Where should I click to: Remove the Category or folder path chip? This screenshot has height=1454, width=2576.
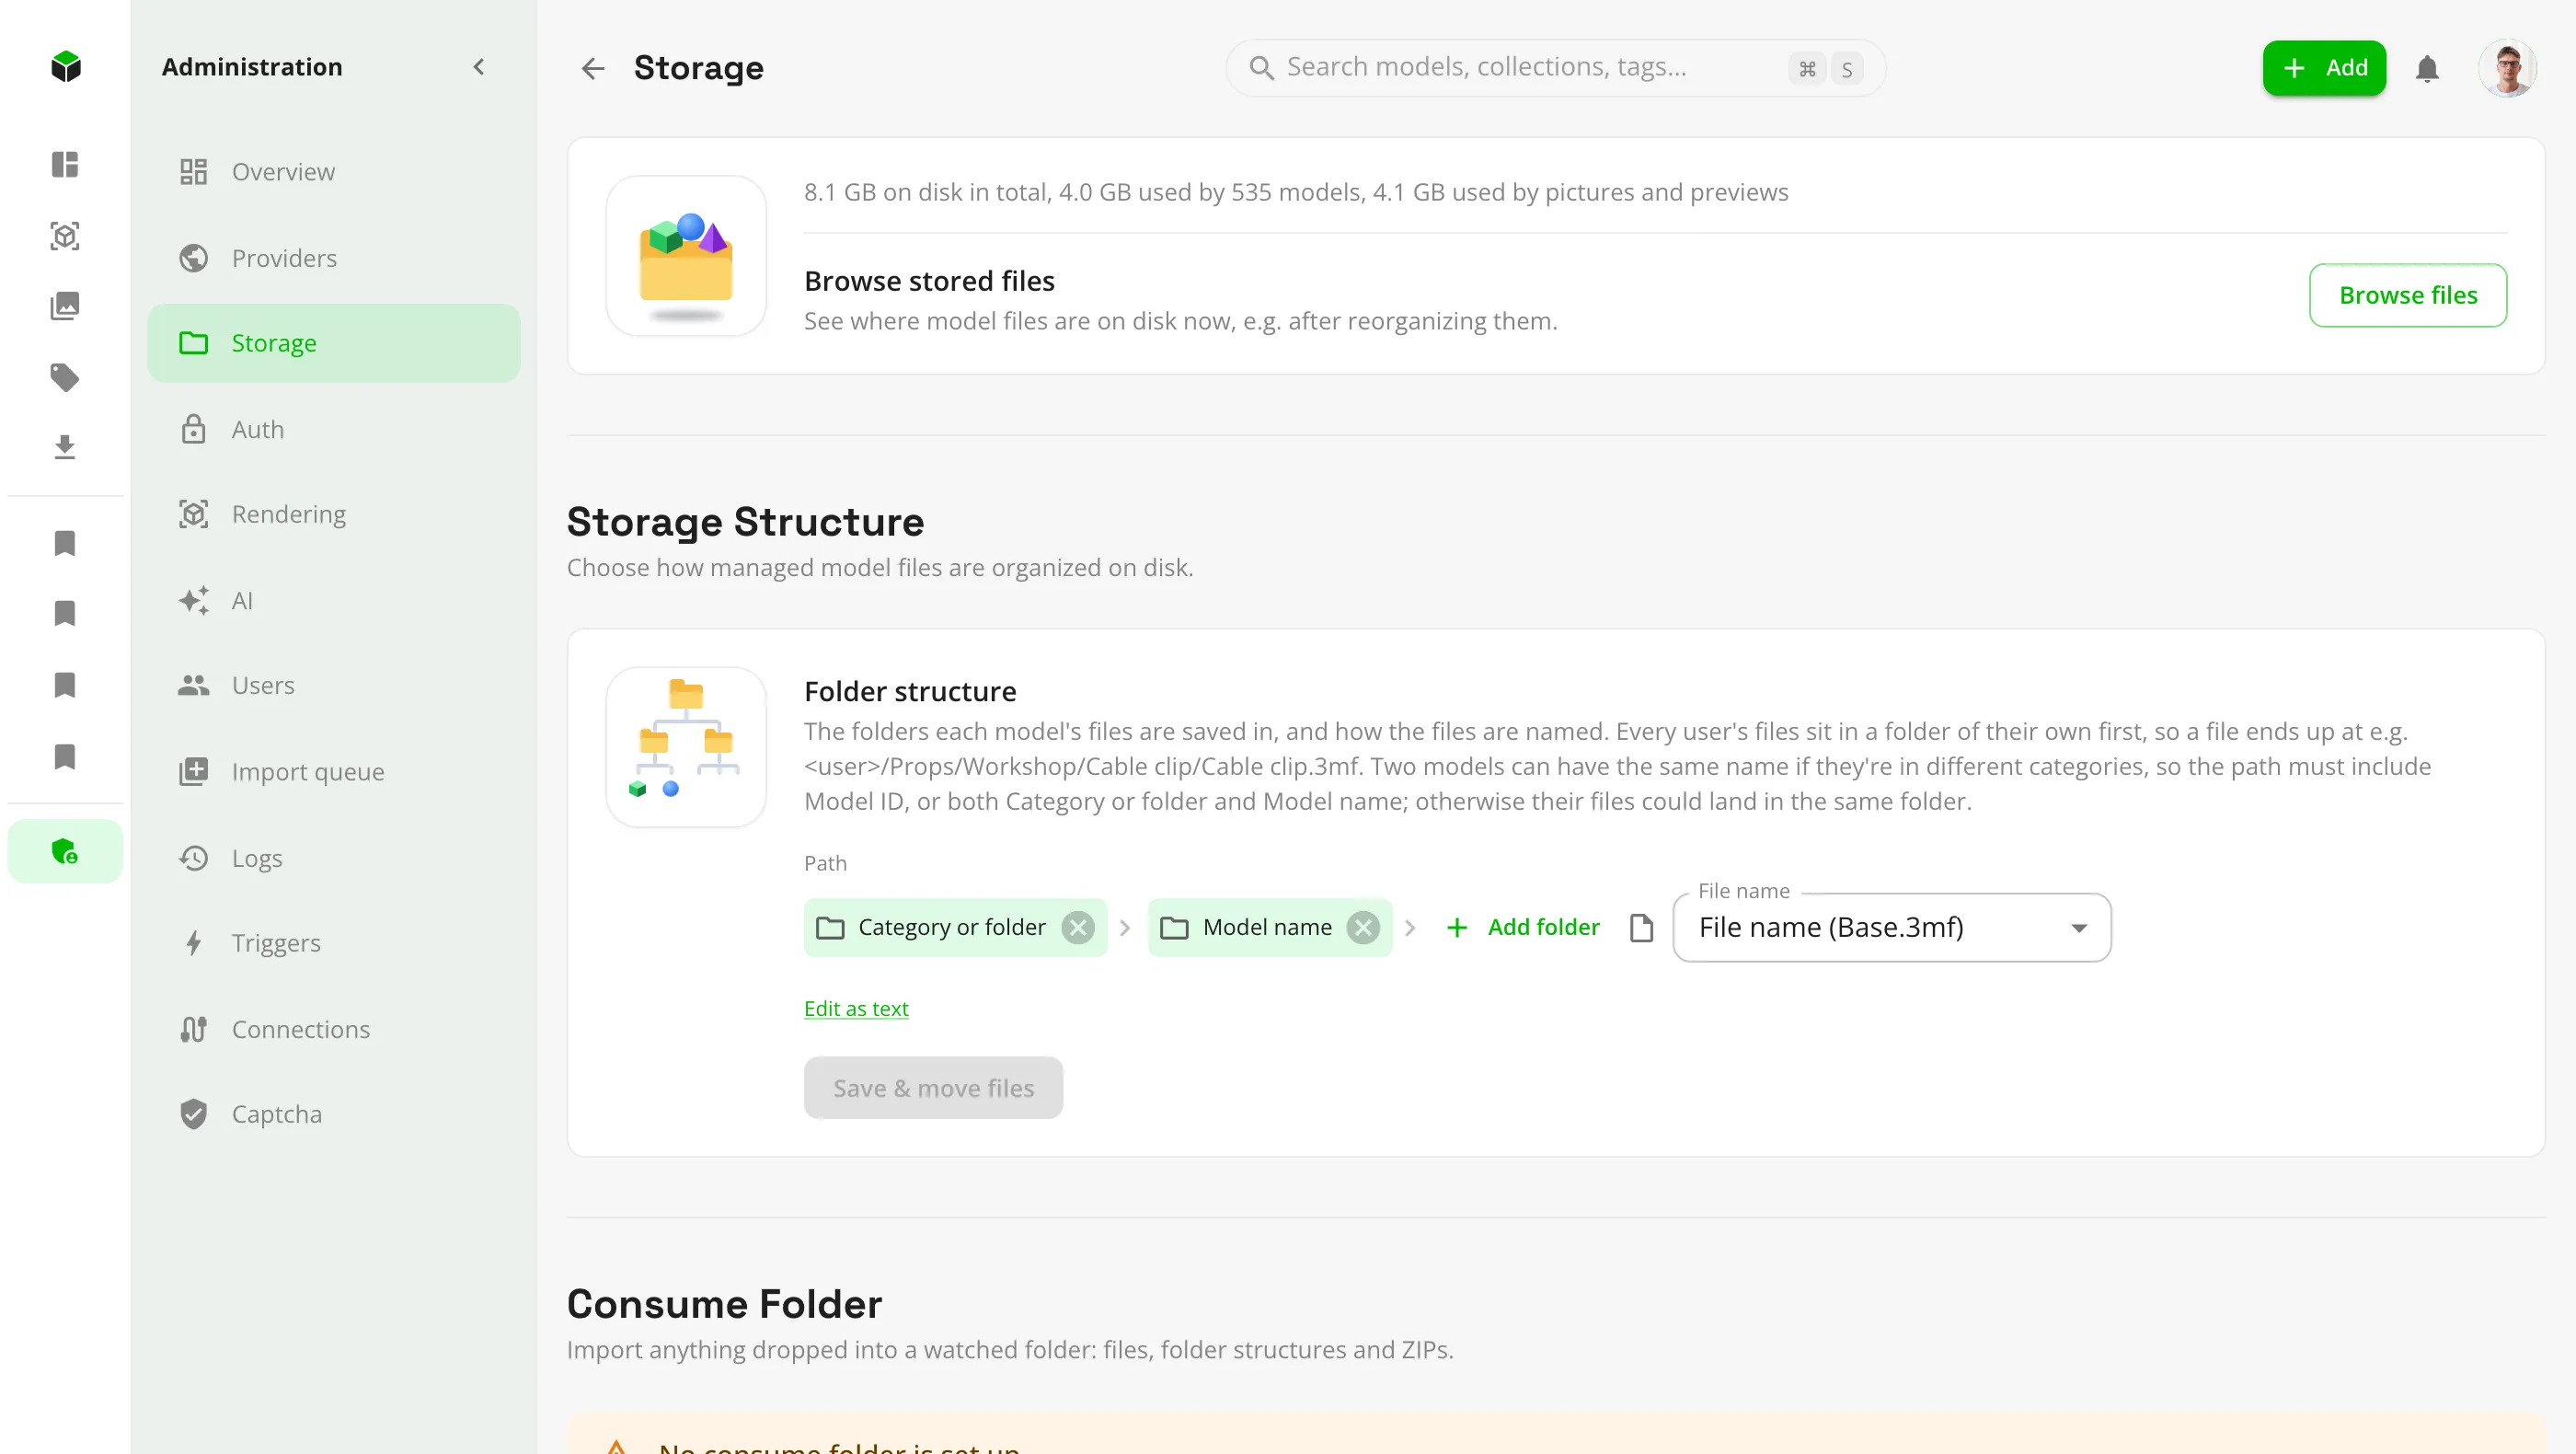coord(1077,928)
